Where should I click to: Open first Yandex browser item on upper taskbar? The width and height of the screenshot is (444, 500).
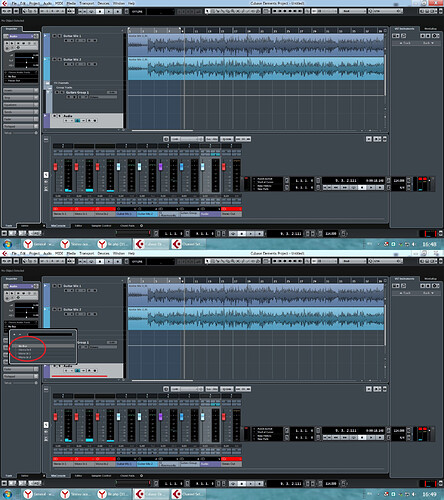coord(39,244)
